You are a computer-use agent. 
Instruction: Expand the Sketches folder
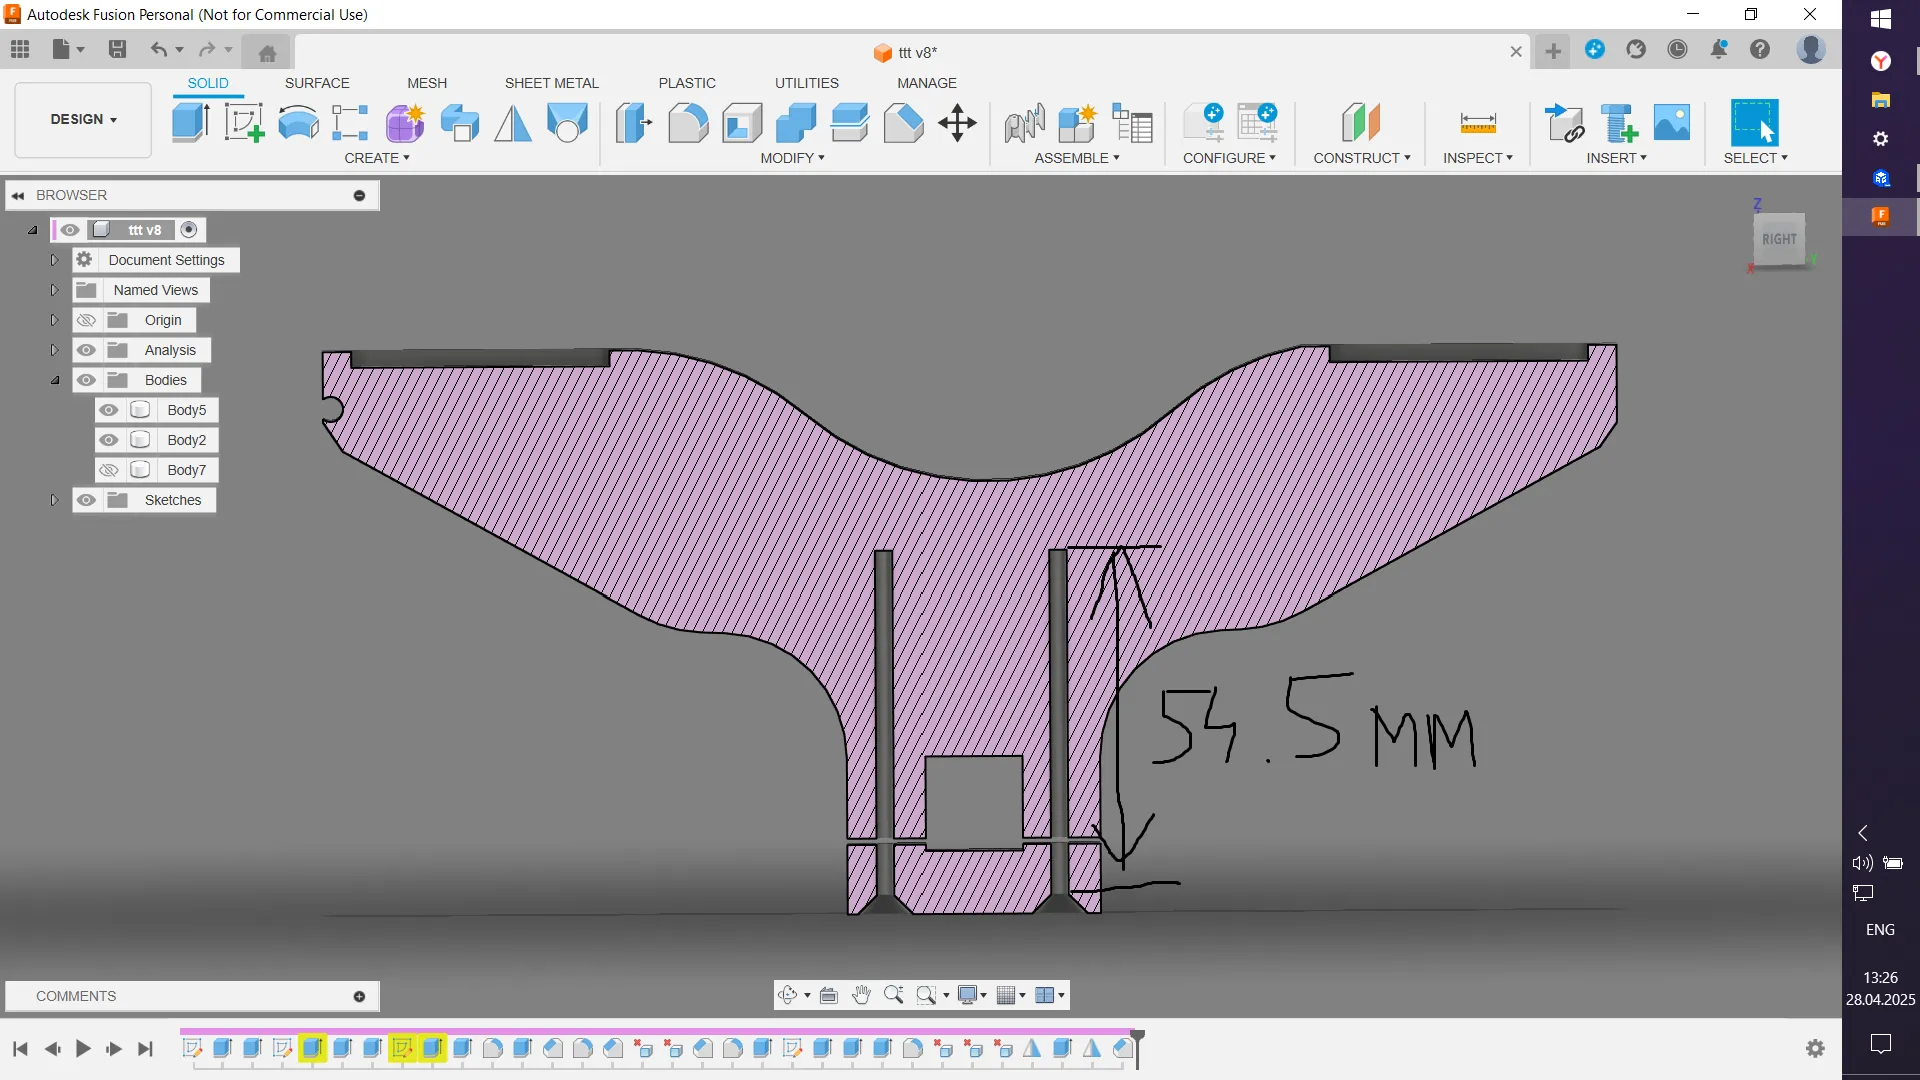coord(55,500)
